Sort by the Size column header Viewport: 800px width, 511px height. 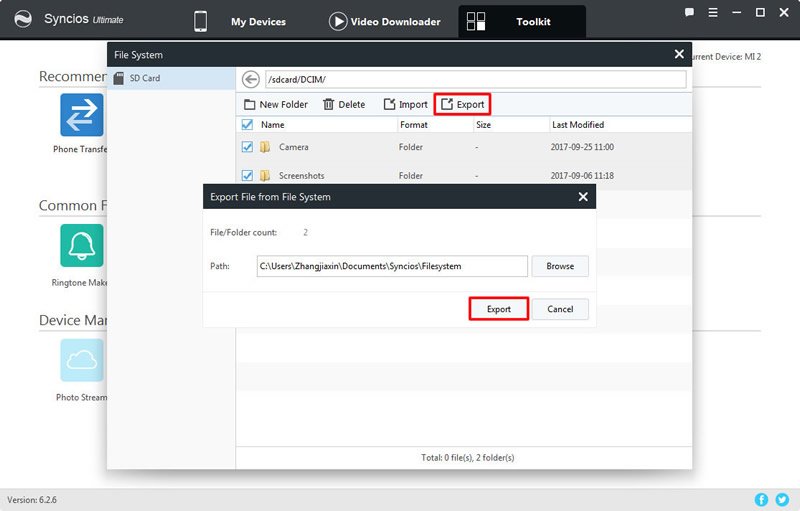pyautogui.click(x=483, y=124)
